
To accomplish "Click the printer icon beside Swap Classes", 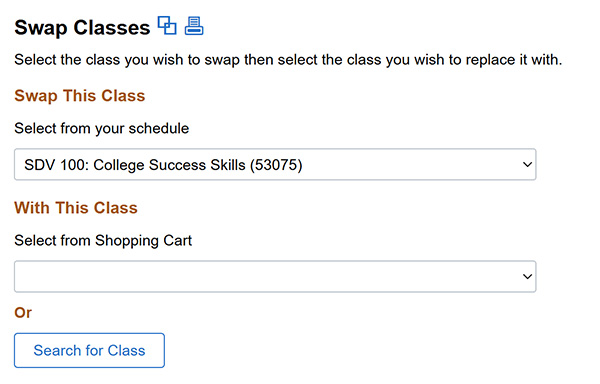I will coord(194,26).
